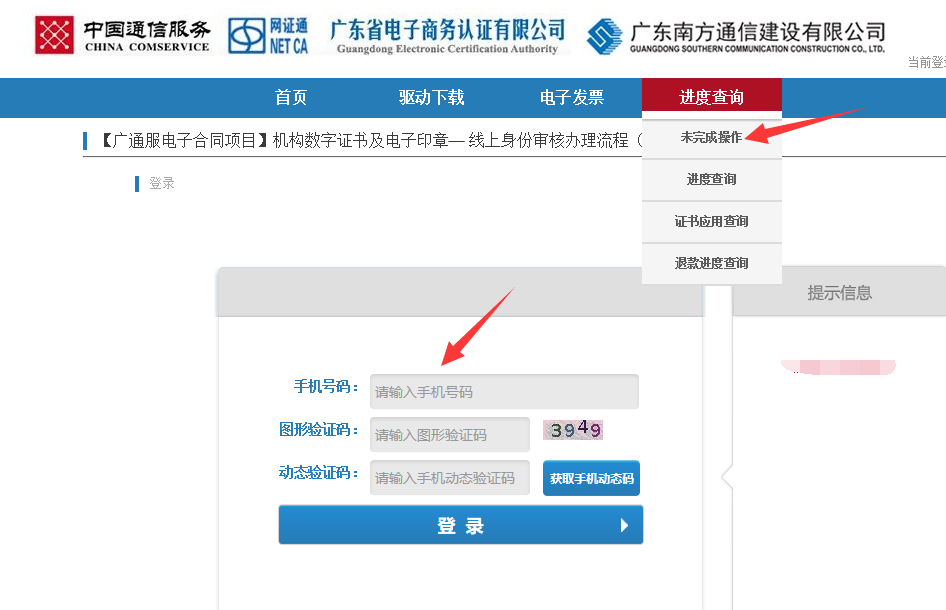
Task: Select 证书应用查询 from the dropdown list
Action: point(711,222)
